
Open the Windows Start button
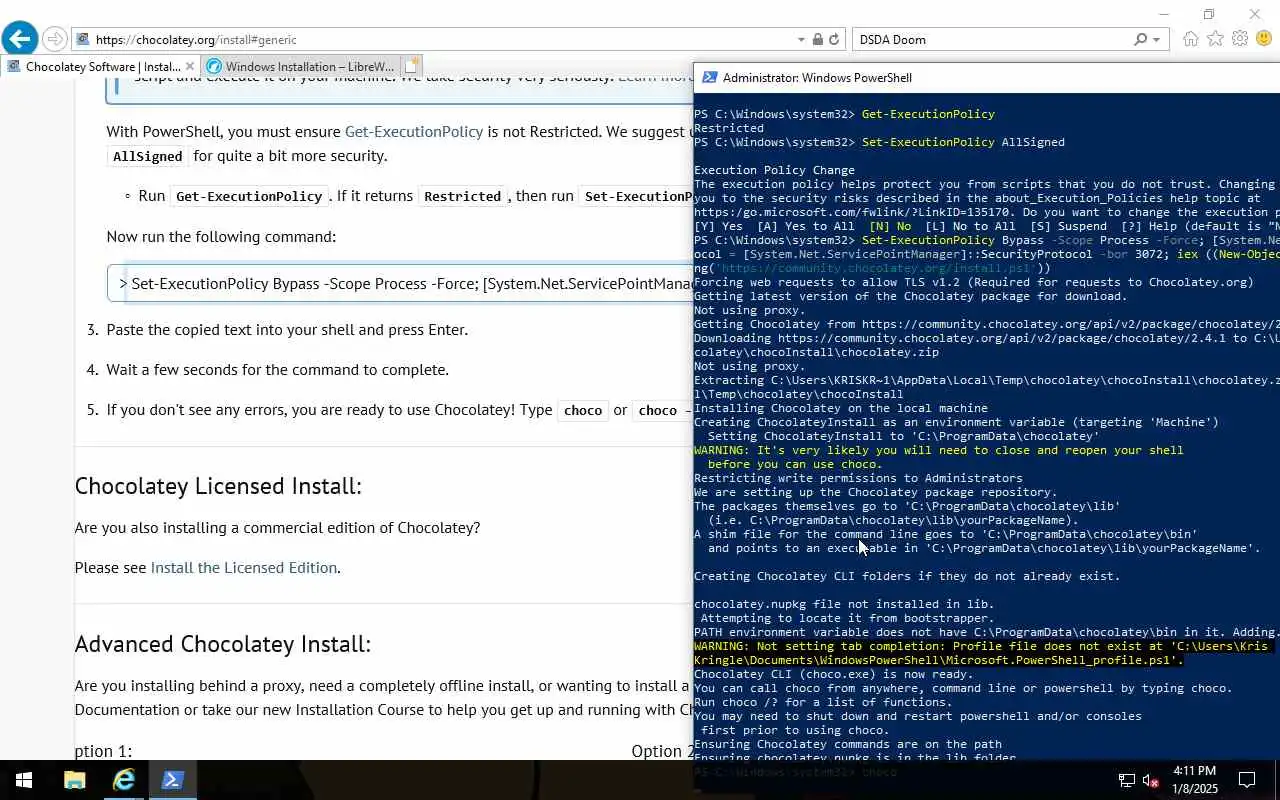pyautogui.click(x=23, y=780)
